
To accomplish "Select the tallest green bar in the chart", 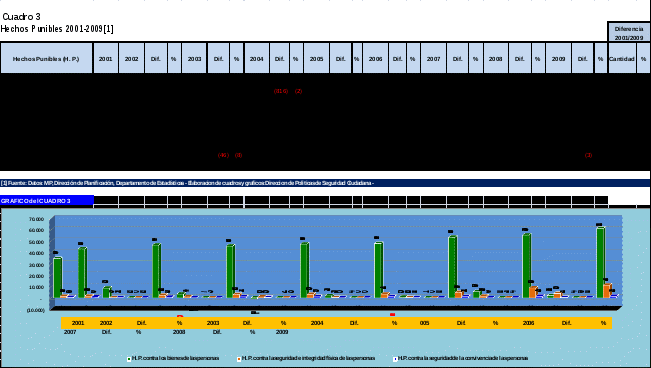I will coord(601,262).
